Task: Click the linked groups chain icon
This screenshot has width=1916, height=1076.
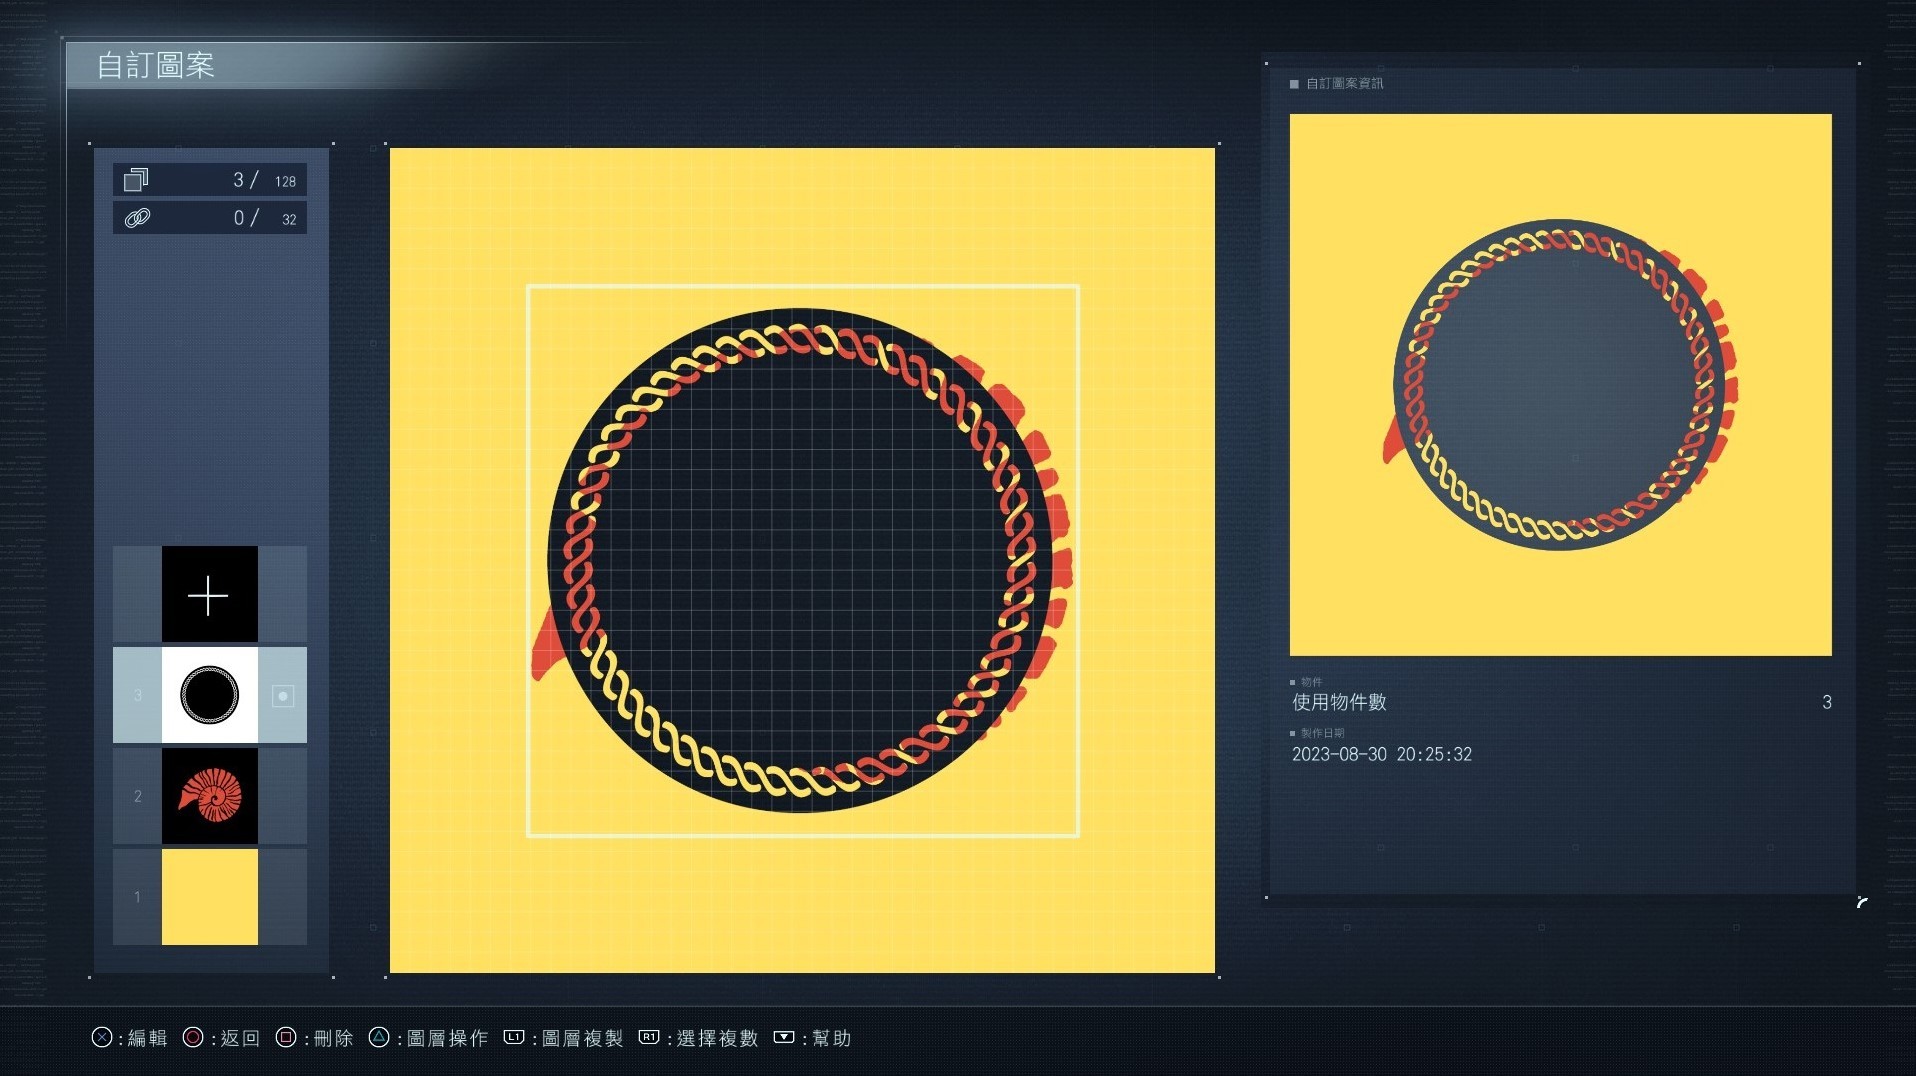Action: (137, 218)
